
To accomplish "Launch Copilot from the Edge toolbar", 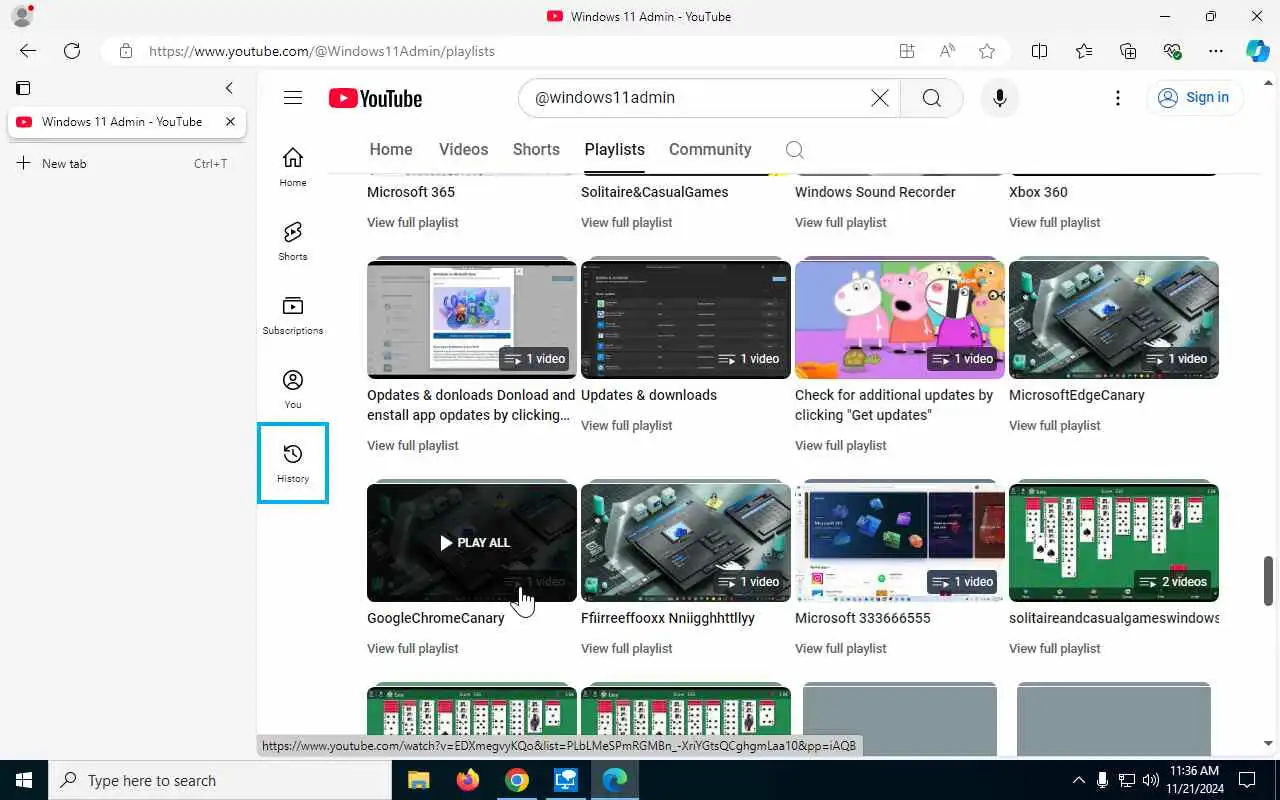I will (1257, 51).
